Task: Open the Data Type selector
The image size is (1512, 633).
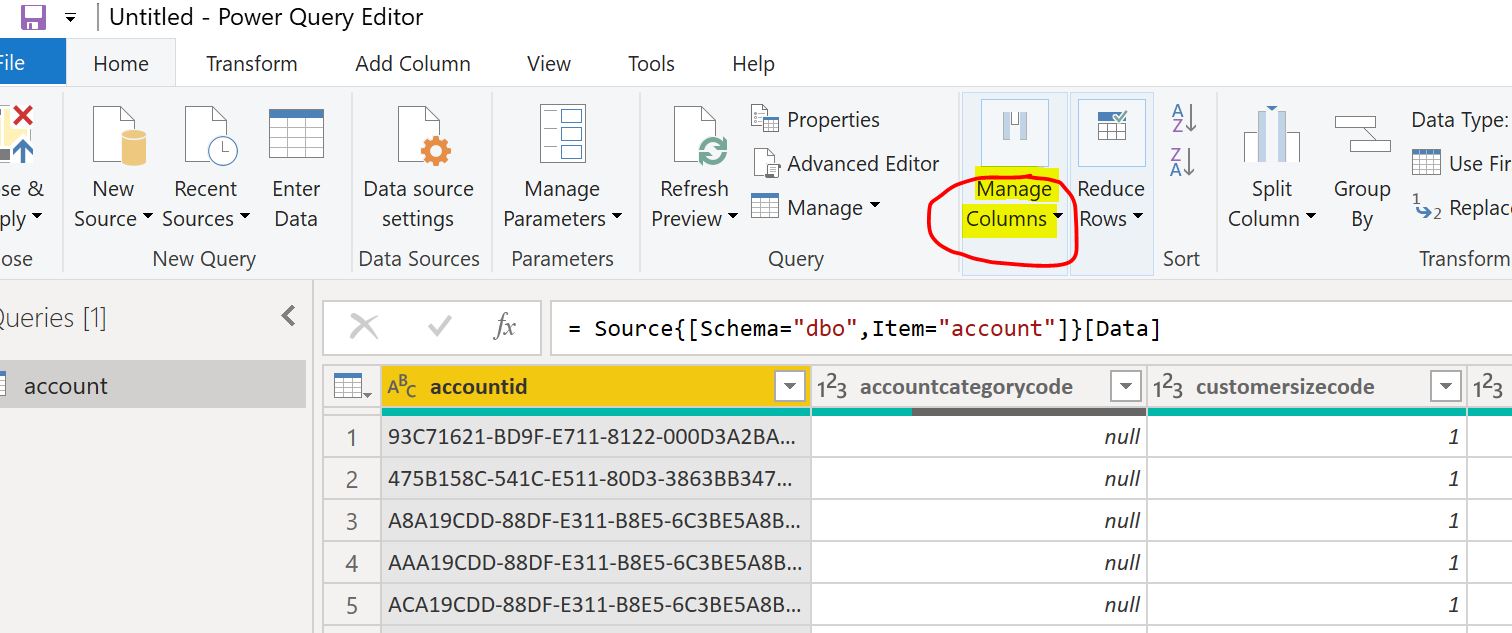Action: coord(1460,120)
